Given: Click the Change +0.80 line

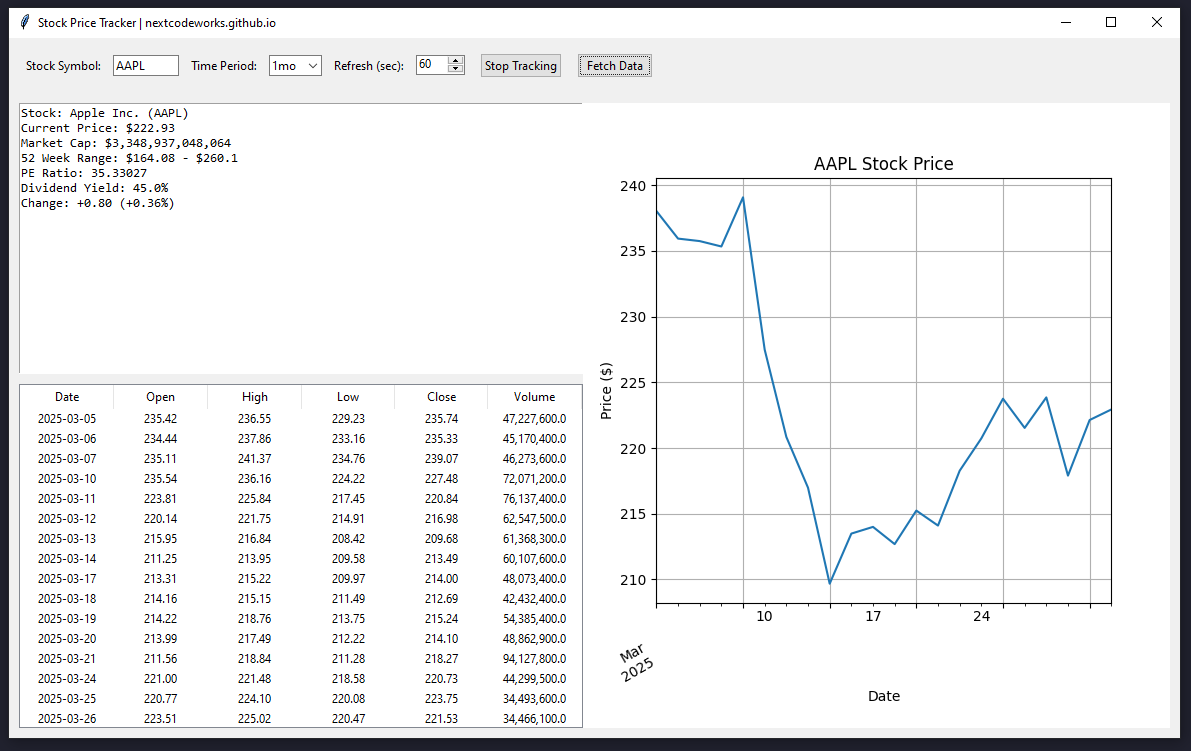Looking at the screenshot, I should (97, 204).
